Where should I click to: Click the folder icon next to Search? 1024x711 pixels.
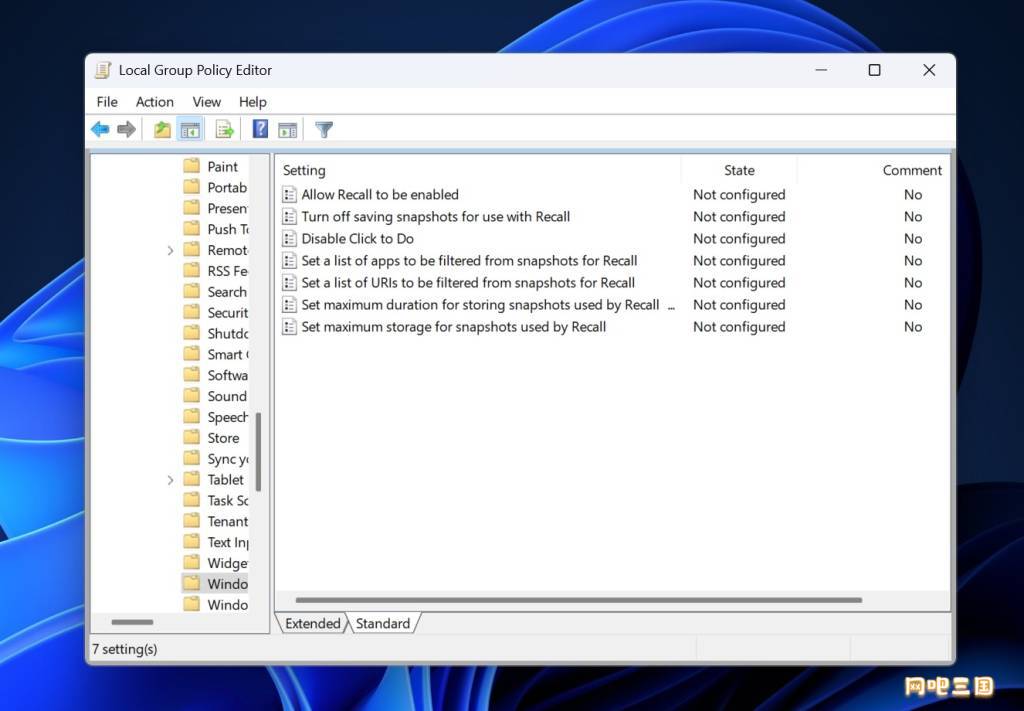pyautogui.click(x=191, y=291)
